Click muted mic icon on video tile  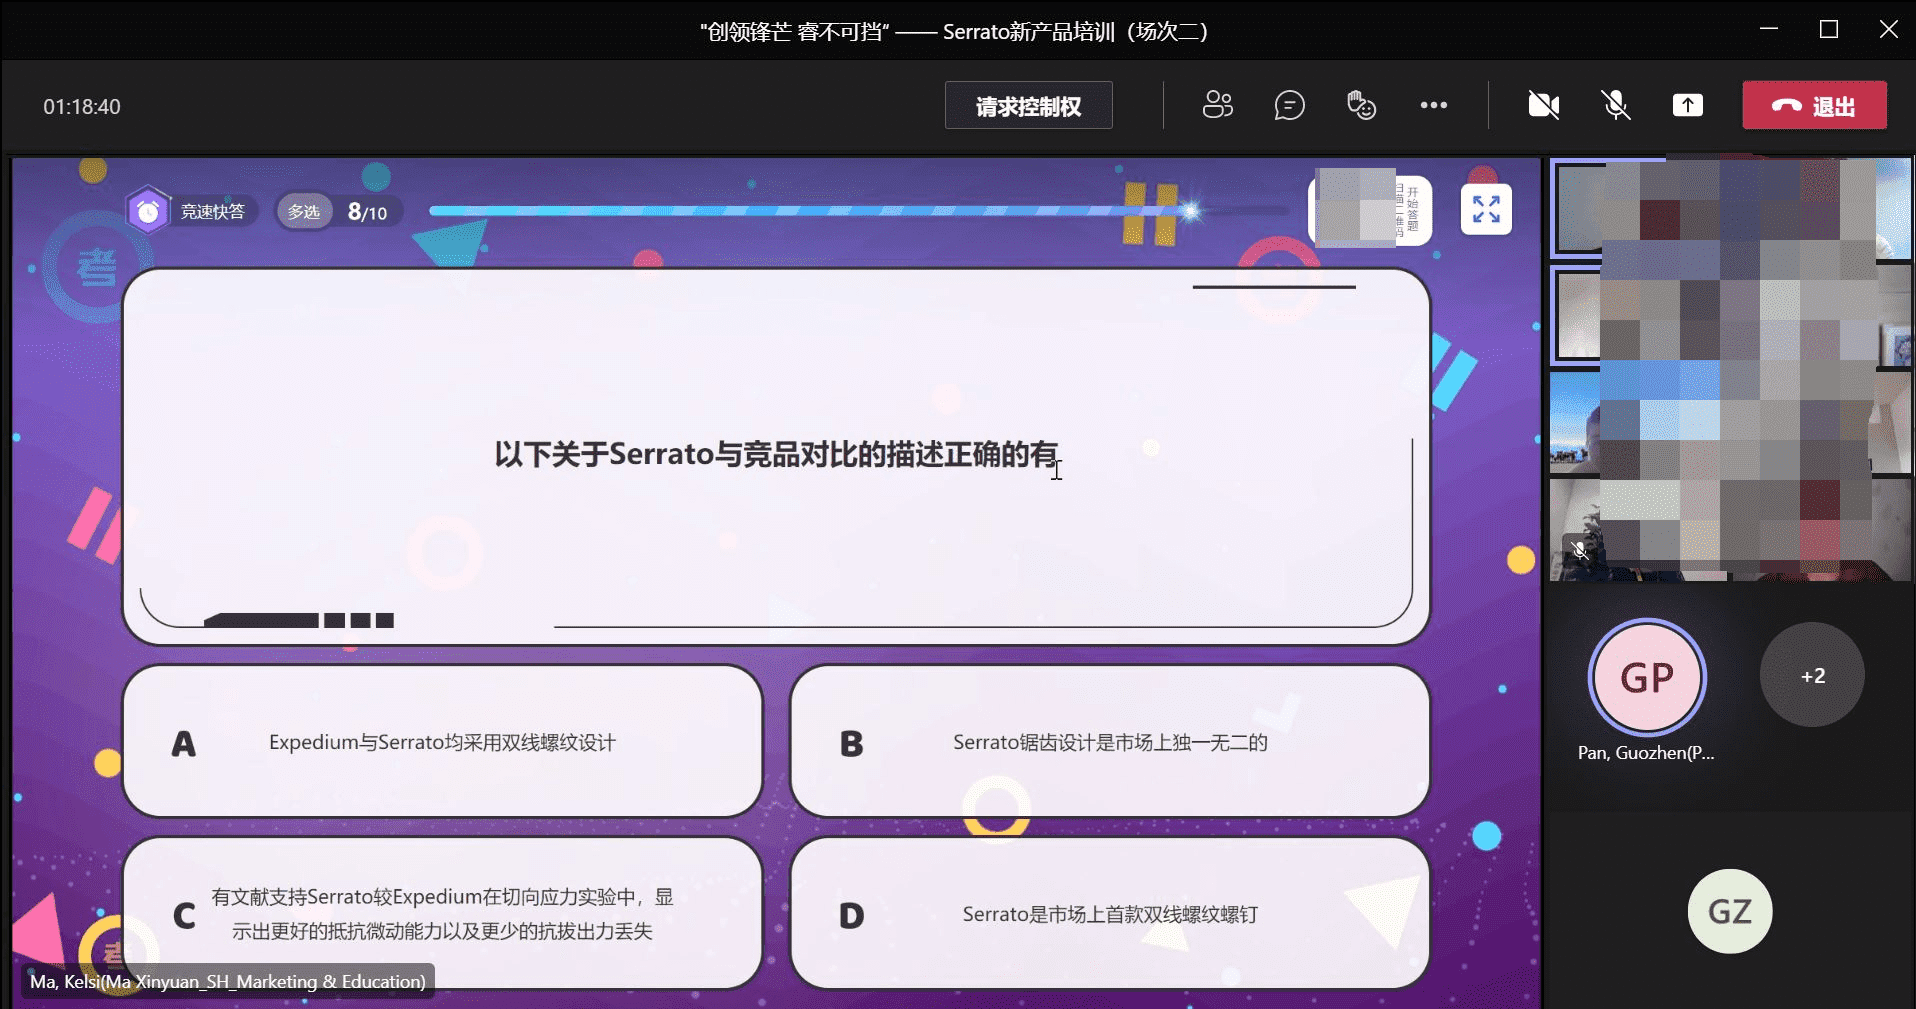point(1580,550)
